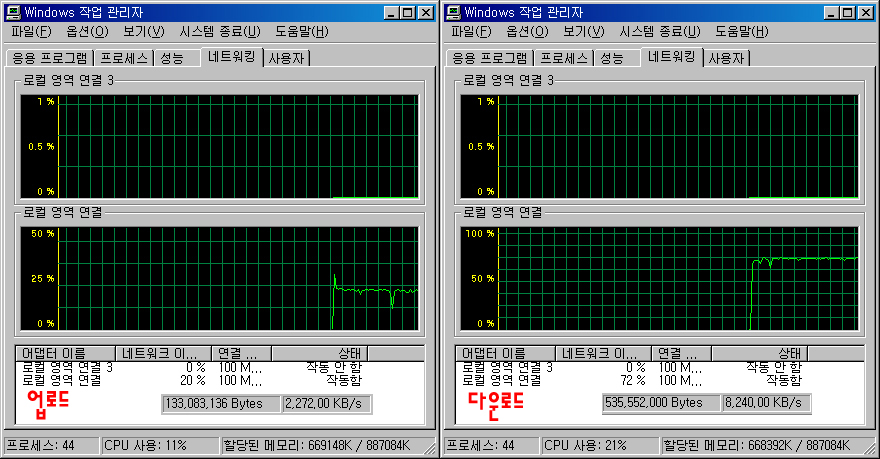Select 로컬 영역 연결 row with 20 % utilization

[x=192, y=380]
